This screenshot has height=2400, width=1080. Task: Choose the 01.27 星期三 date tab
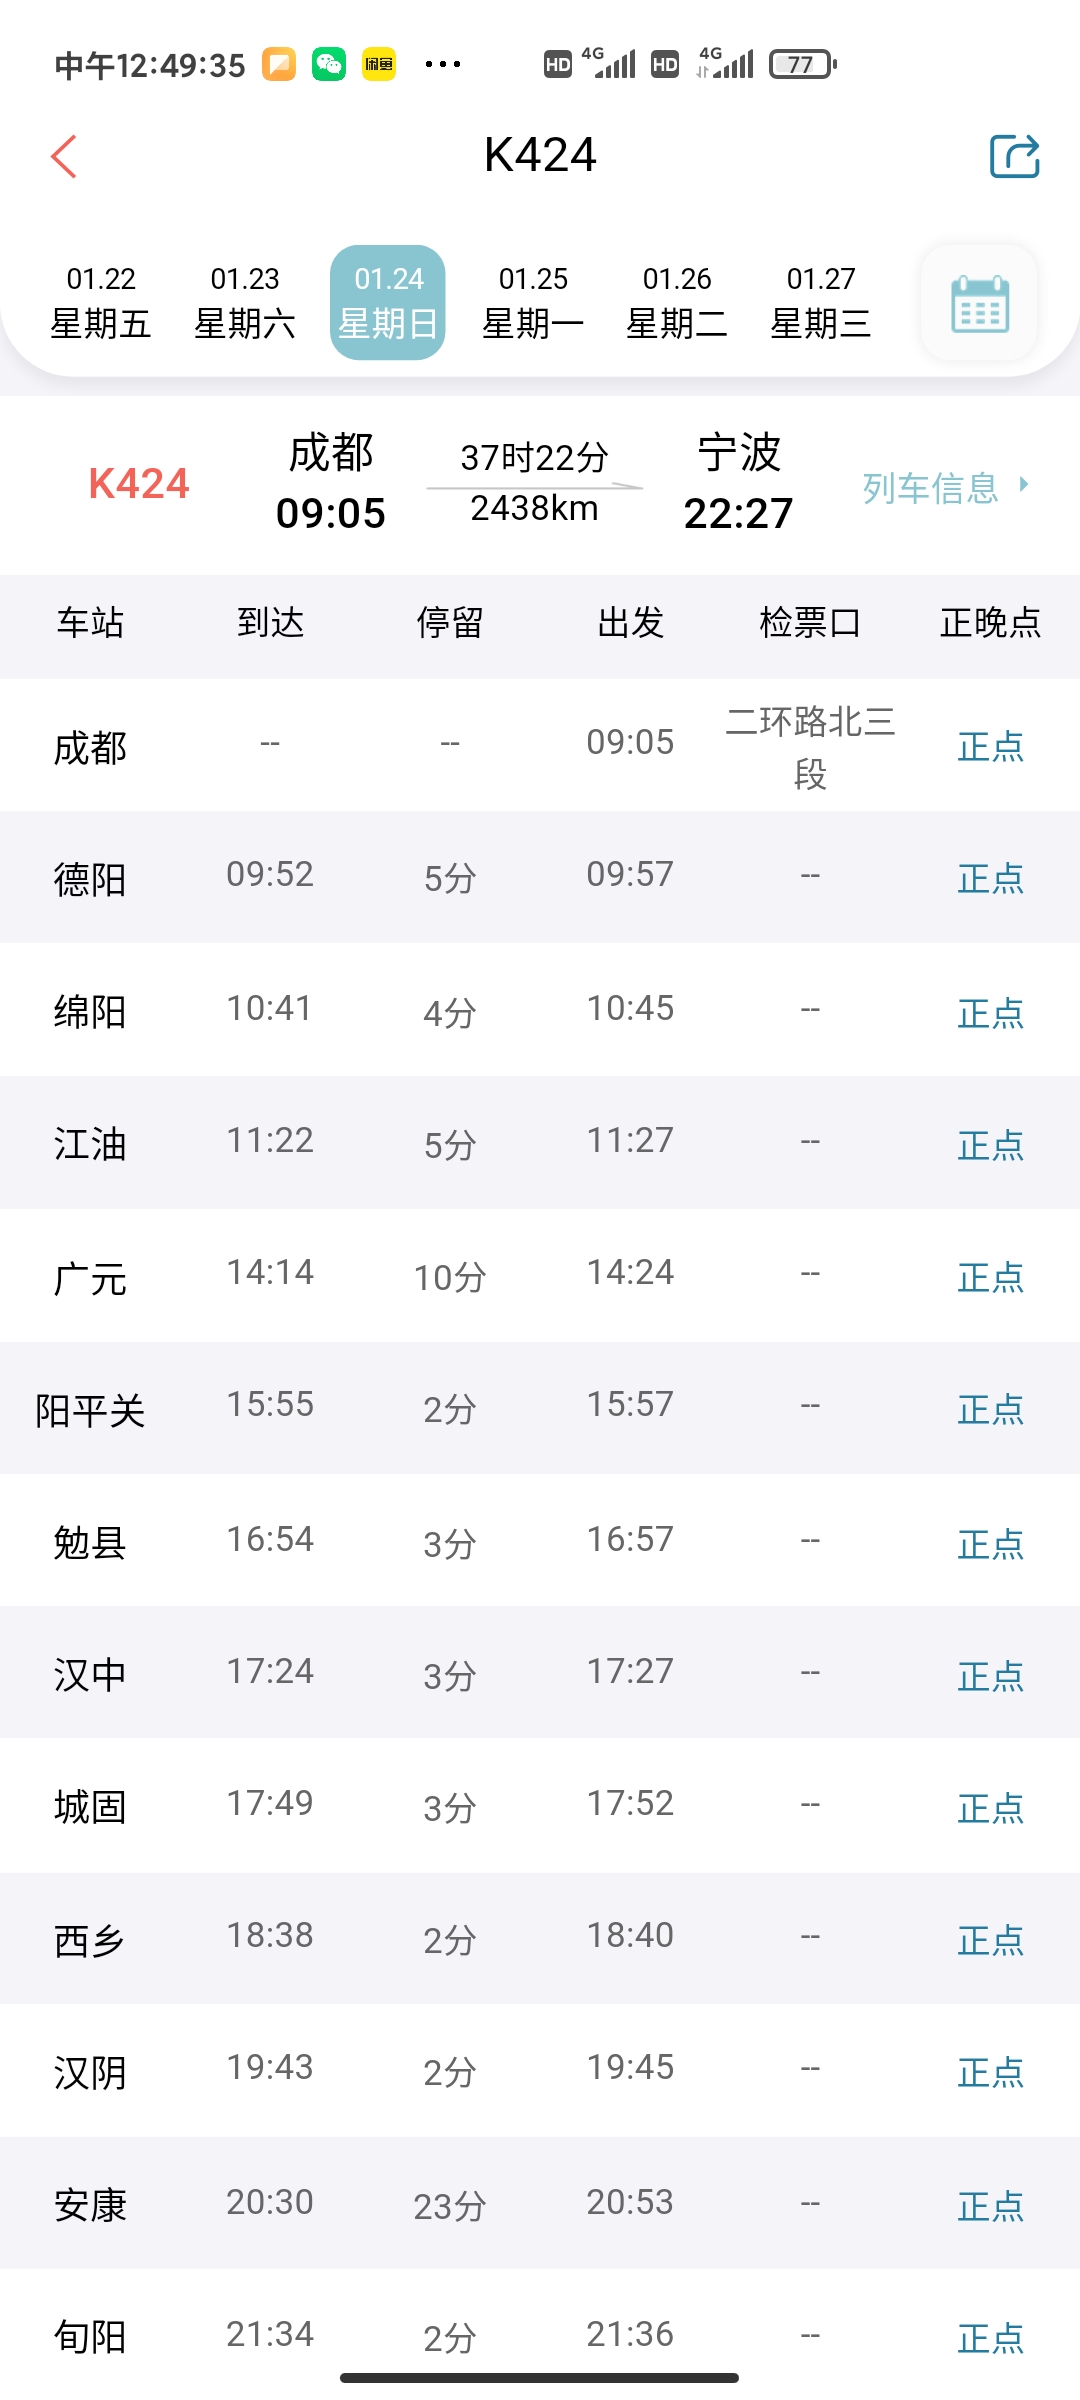[x=821, y=302]
